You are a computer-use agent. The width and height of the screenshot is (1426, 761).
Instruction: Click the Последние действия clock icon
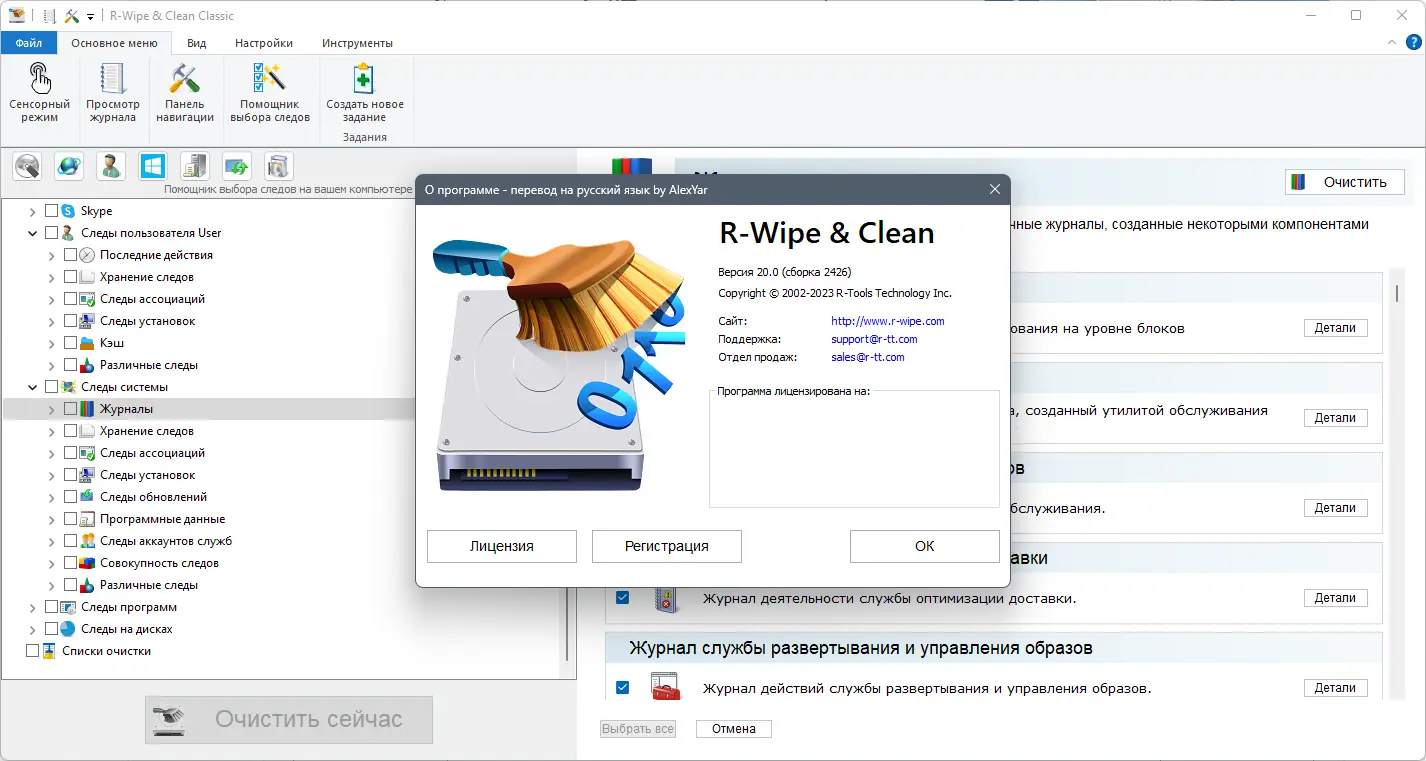(87, 255)
